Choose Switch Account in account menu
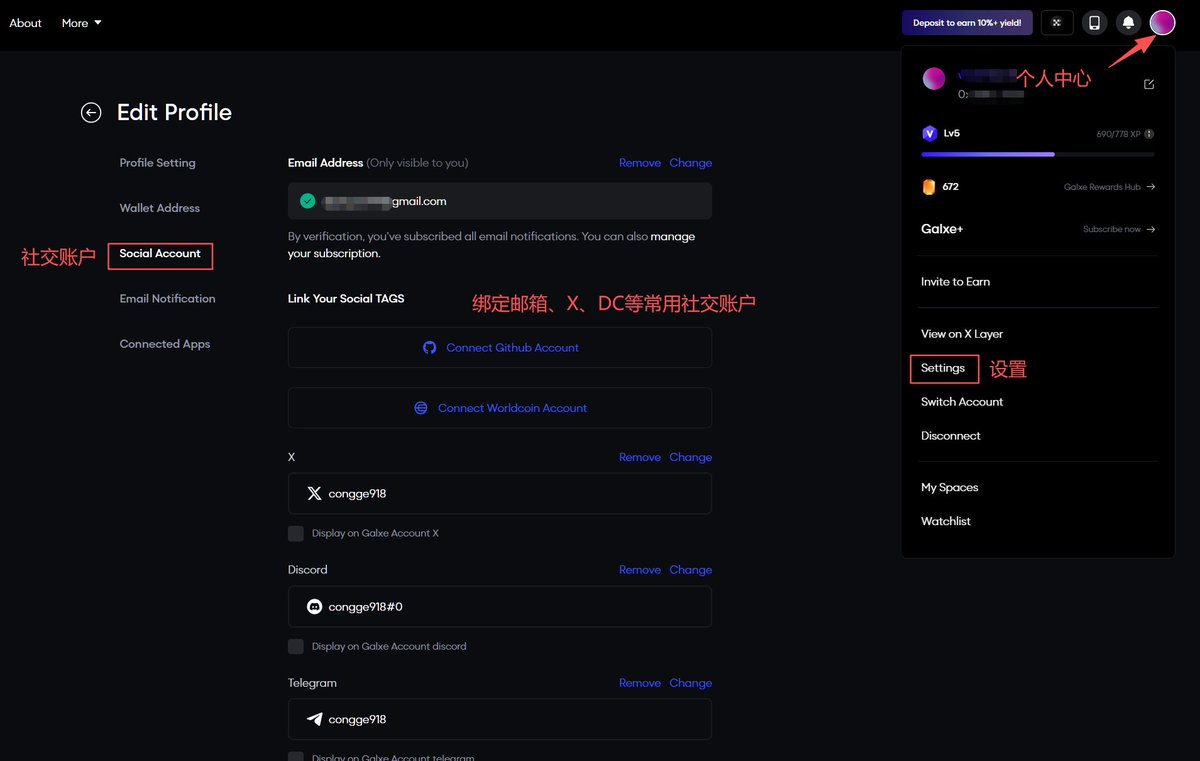Image resolution: width=1200 pixels, height=761 pixels. [962, 402]
